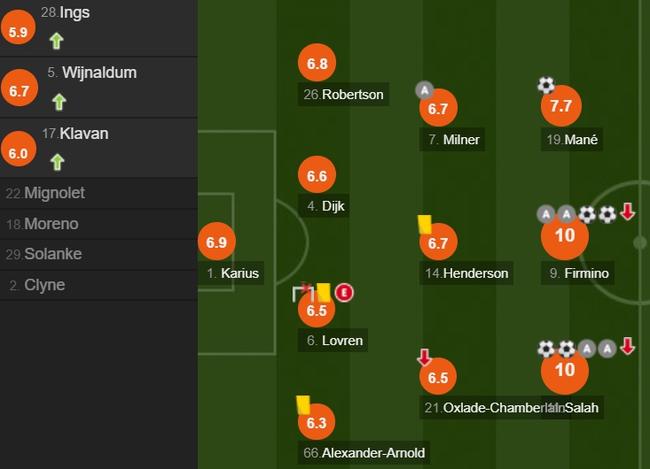Click Oxlade-Chamberlain's red substitution arrow

coord(424,357)
